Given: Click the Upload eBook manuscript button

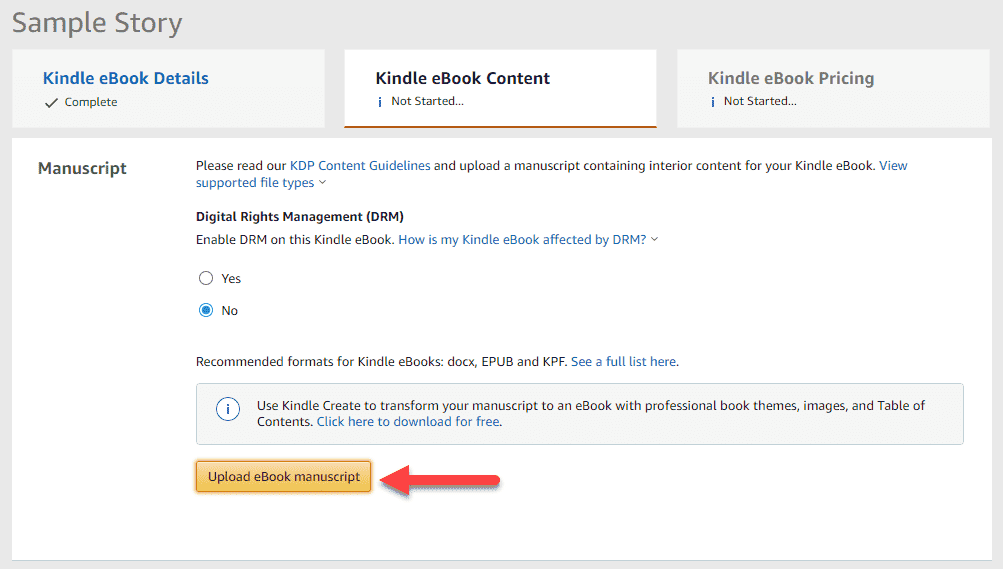Looking at the screenshot, I should [x=283, y=476].
